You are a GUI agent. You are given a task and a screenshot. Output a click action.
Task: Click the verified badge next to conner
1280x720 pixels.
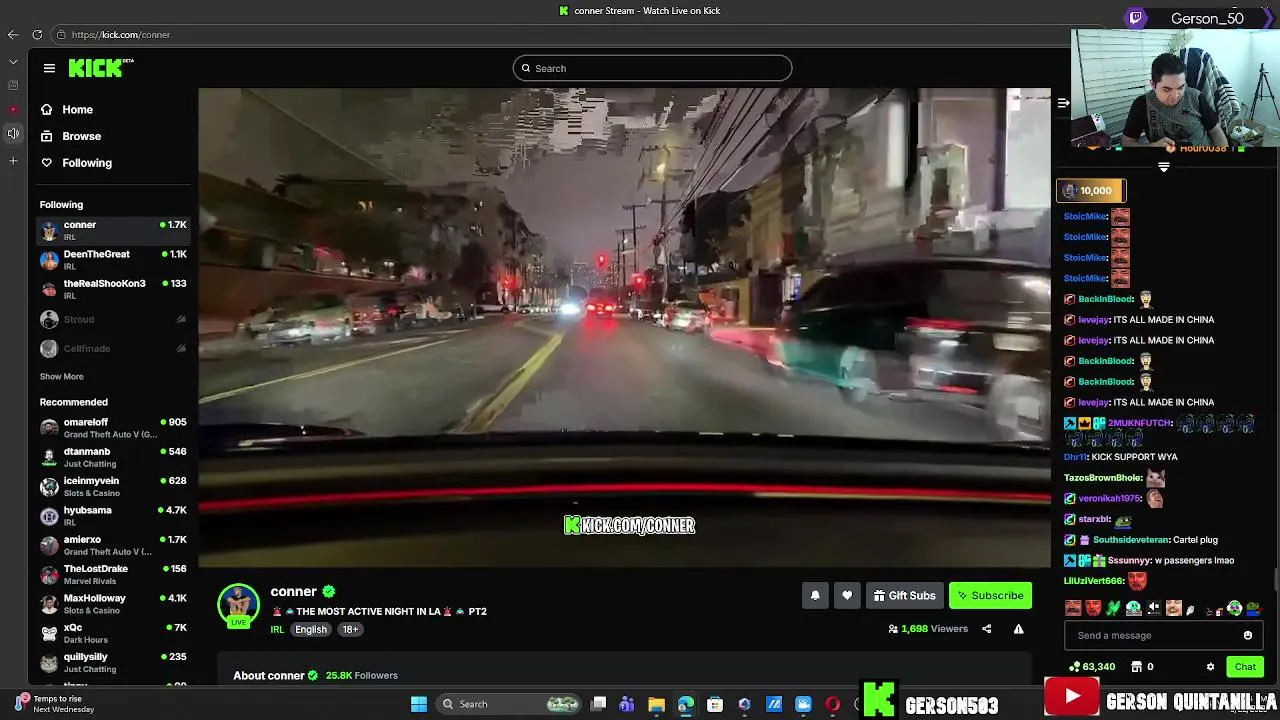tap(328, 592)
